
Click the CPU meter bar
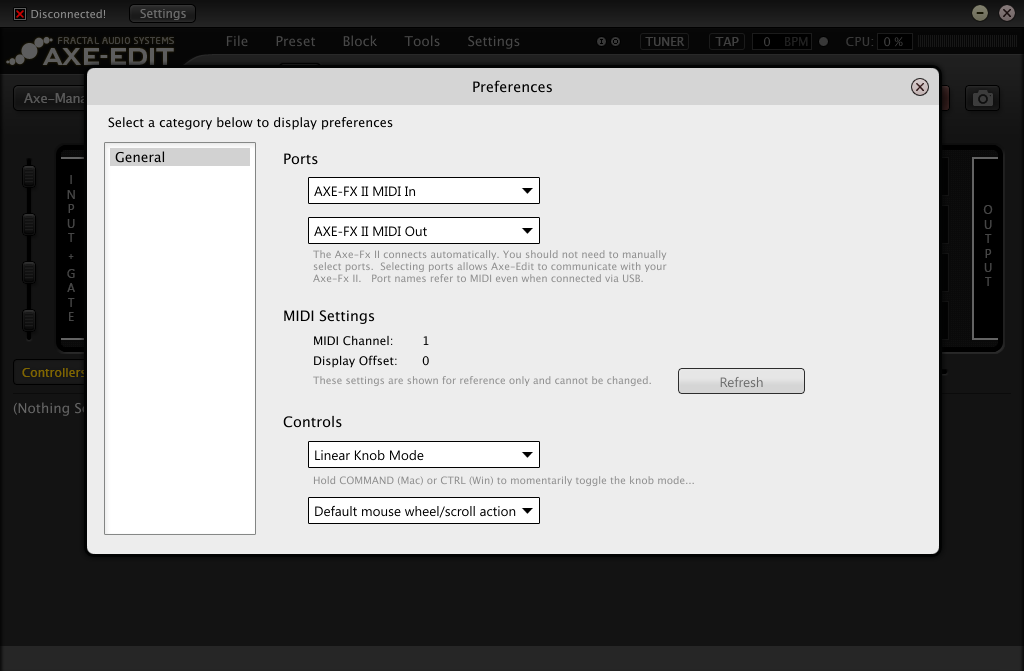tap(967, 41)
